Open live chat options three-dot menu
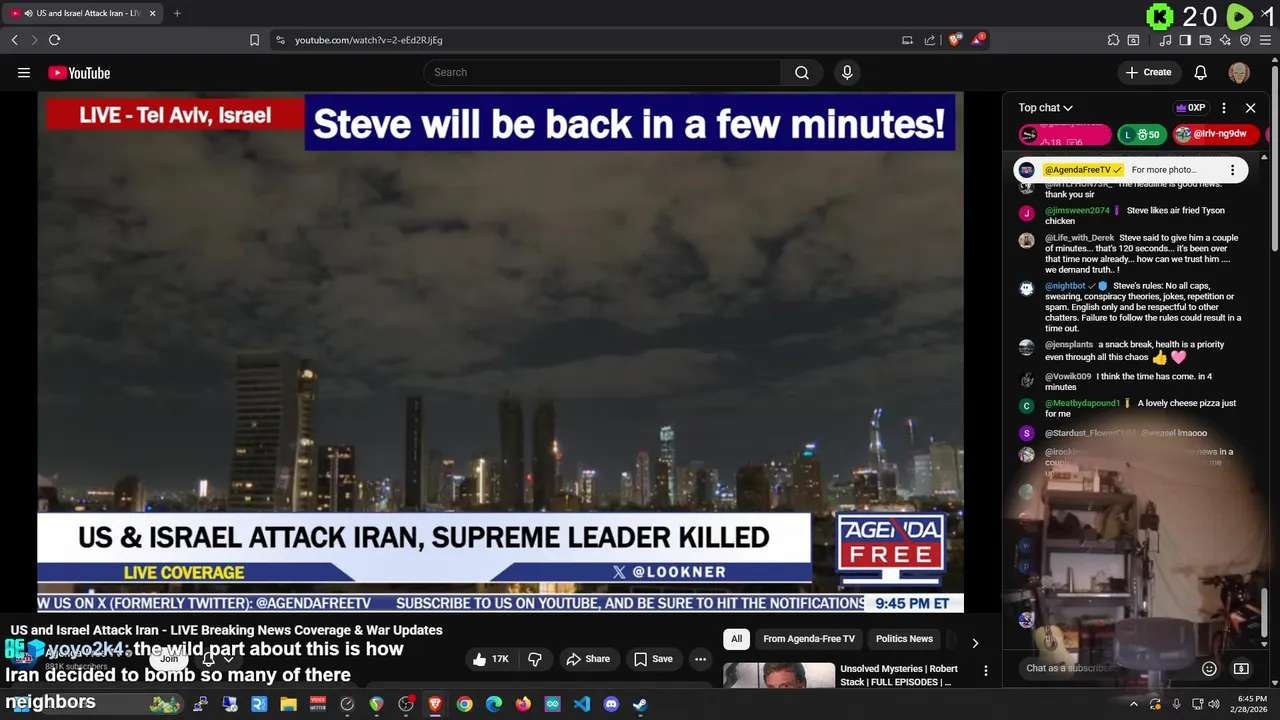 [1224, 108]
